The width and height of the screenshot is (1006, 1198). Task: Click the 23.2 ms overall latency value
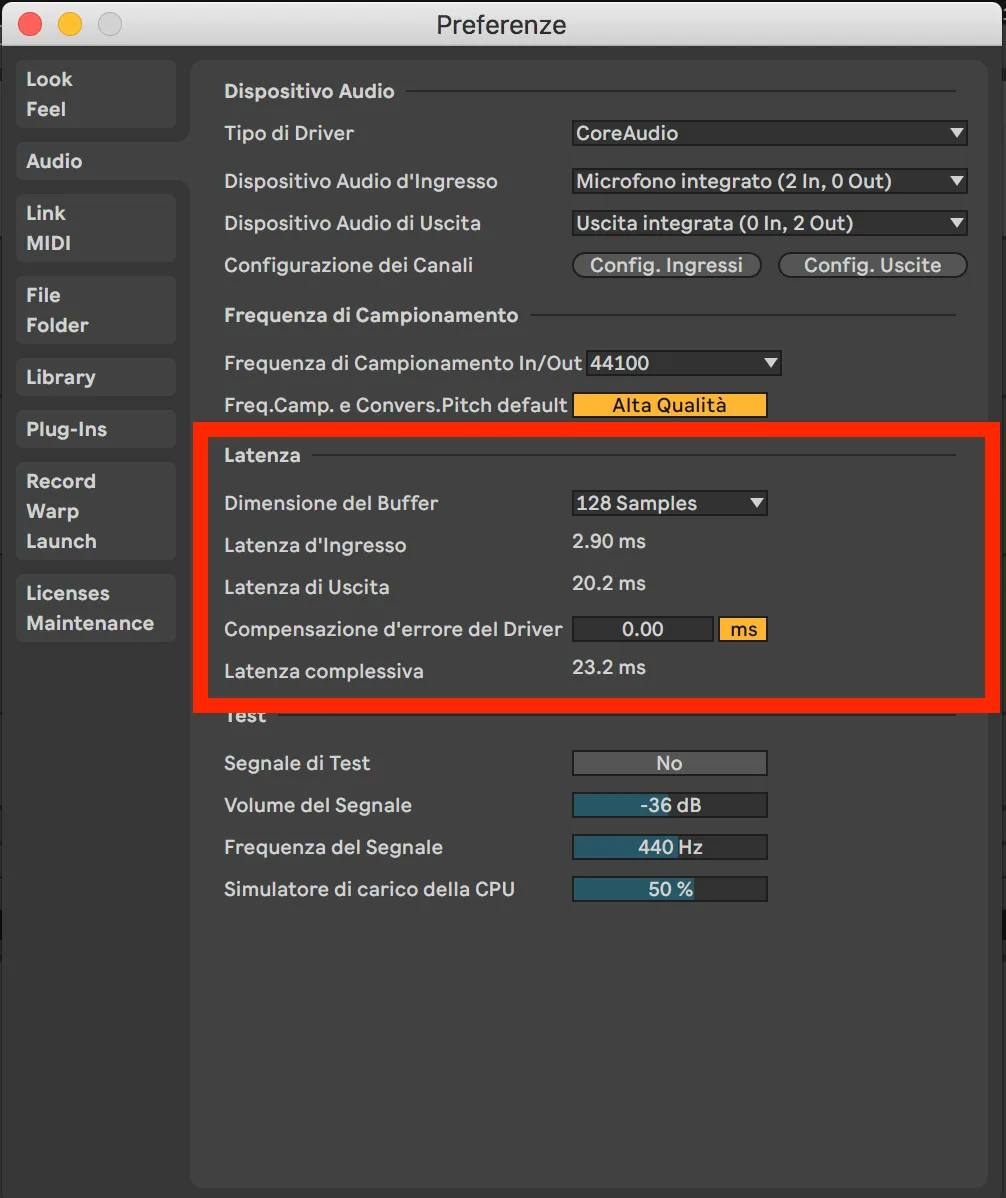tap(609, 668)
